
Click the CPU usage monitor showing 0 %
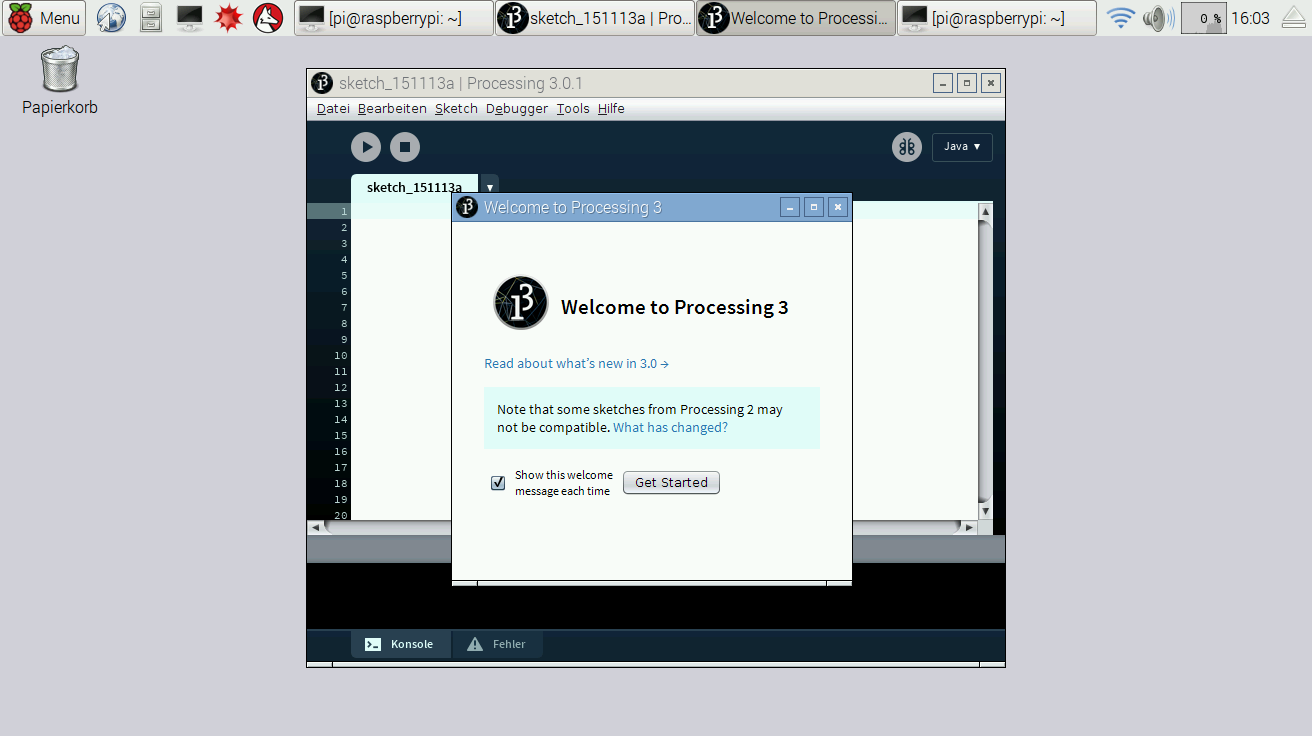(x=1204, y=18)
